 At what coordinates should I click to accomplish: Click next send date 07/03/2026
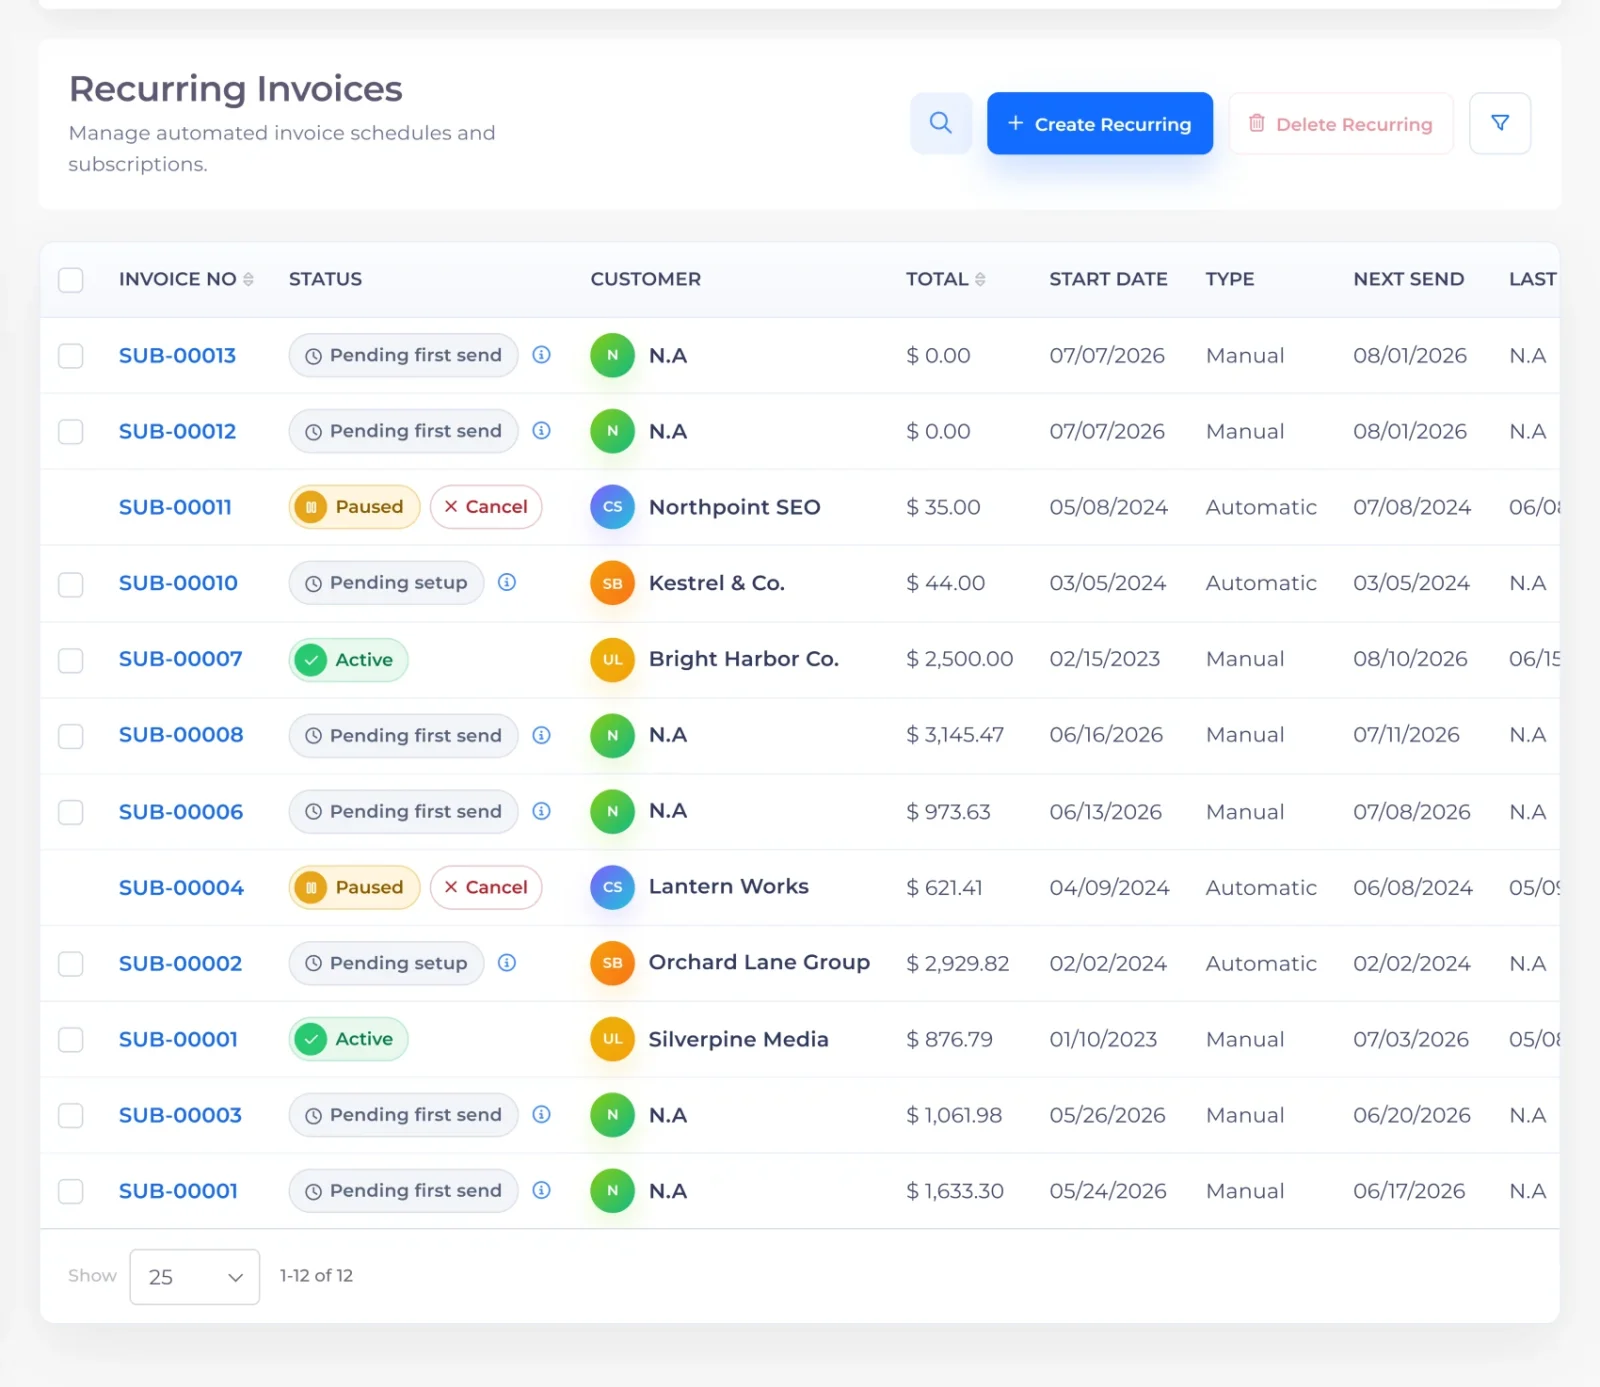click(x=1411, y=1039)
